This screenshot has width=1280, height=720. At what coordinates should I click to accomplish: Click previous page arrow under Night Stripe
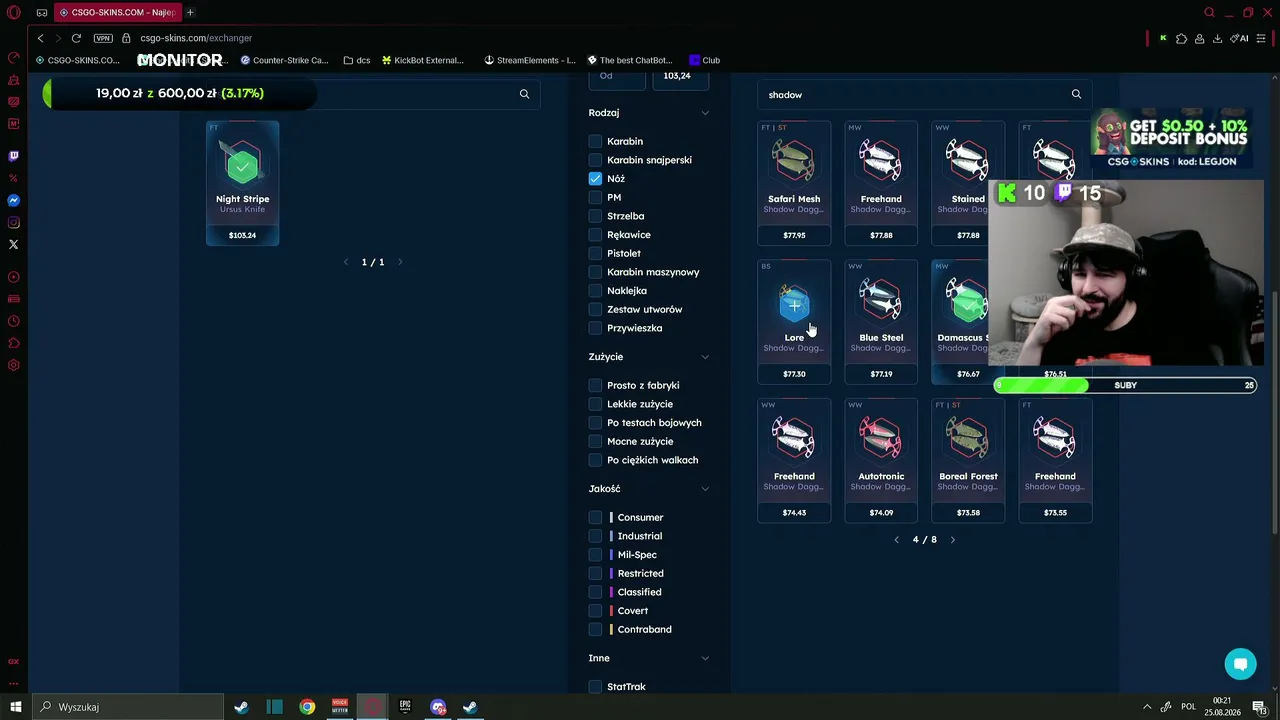tap(346, 262)
